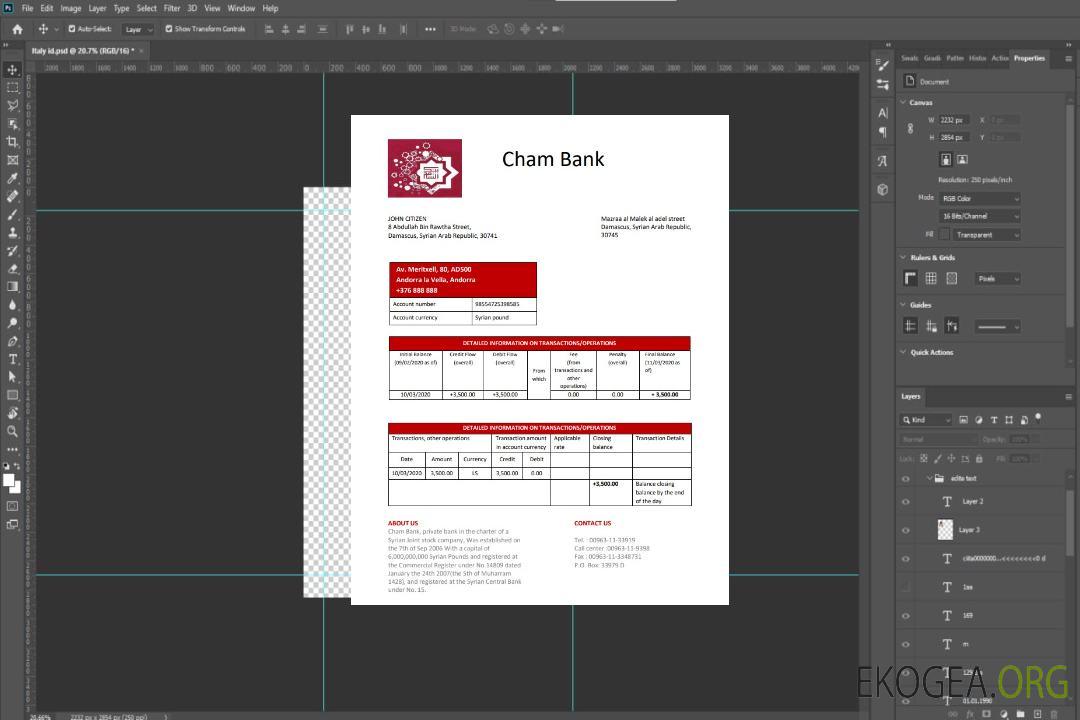Hide the 'edite text' group visibility eye
The image size is (1080, 720).
906,479
